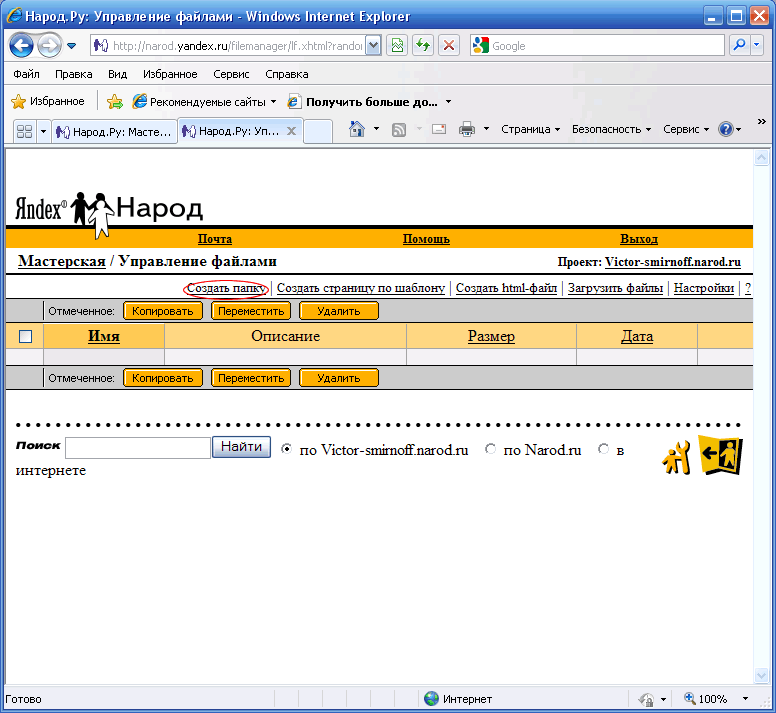Viewport: 776px width, 713px height.
Task: Open the Почта link
Action: pyautogui.click(x=215, y=239)
